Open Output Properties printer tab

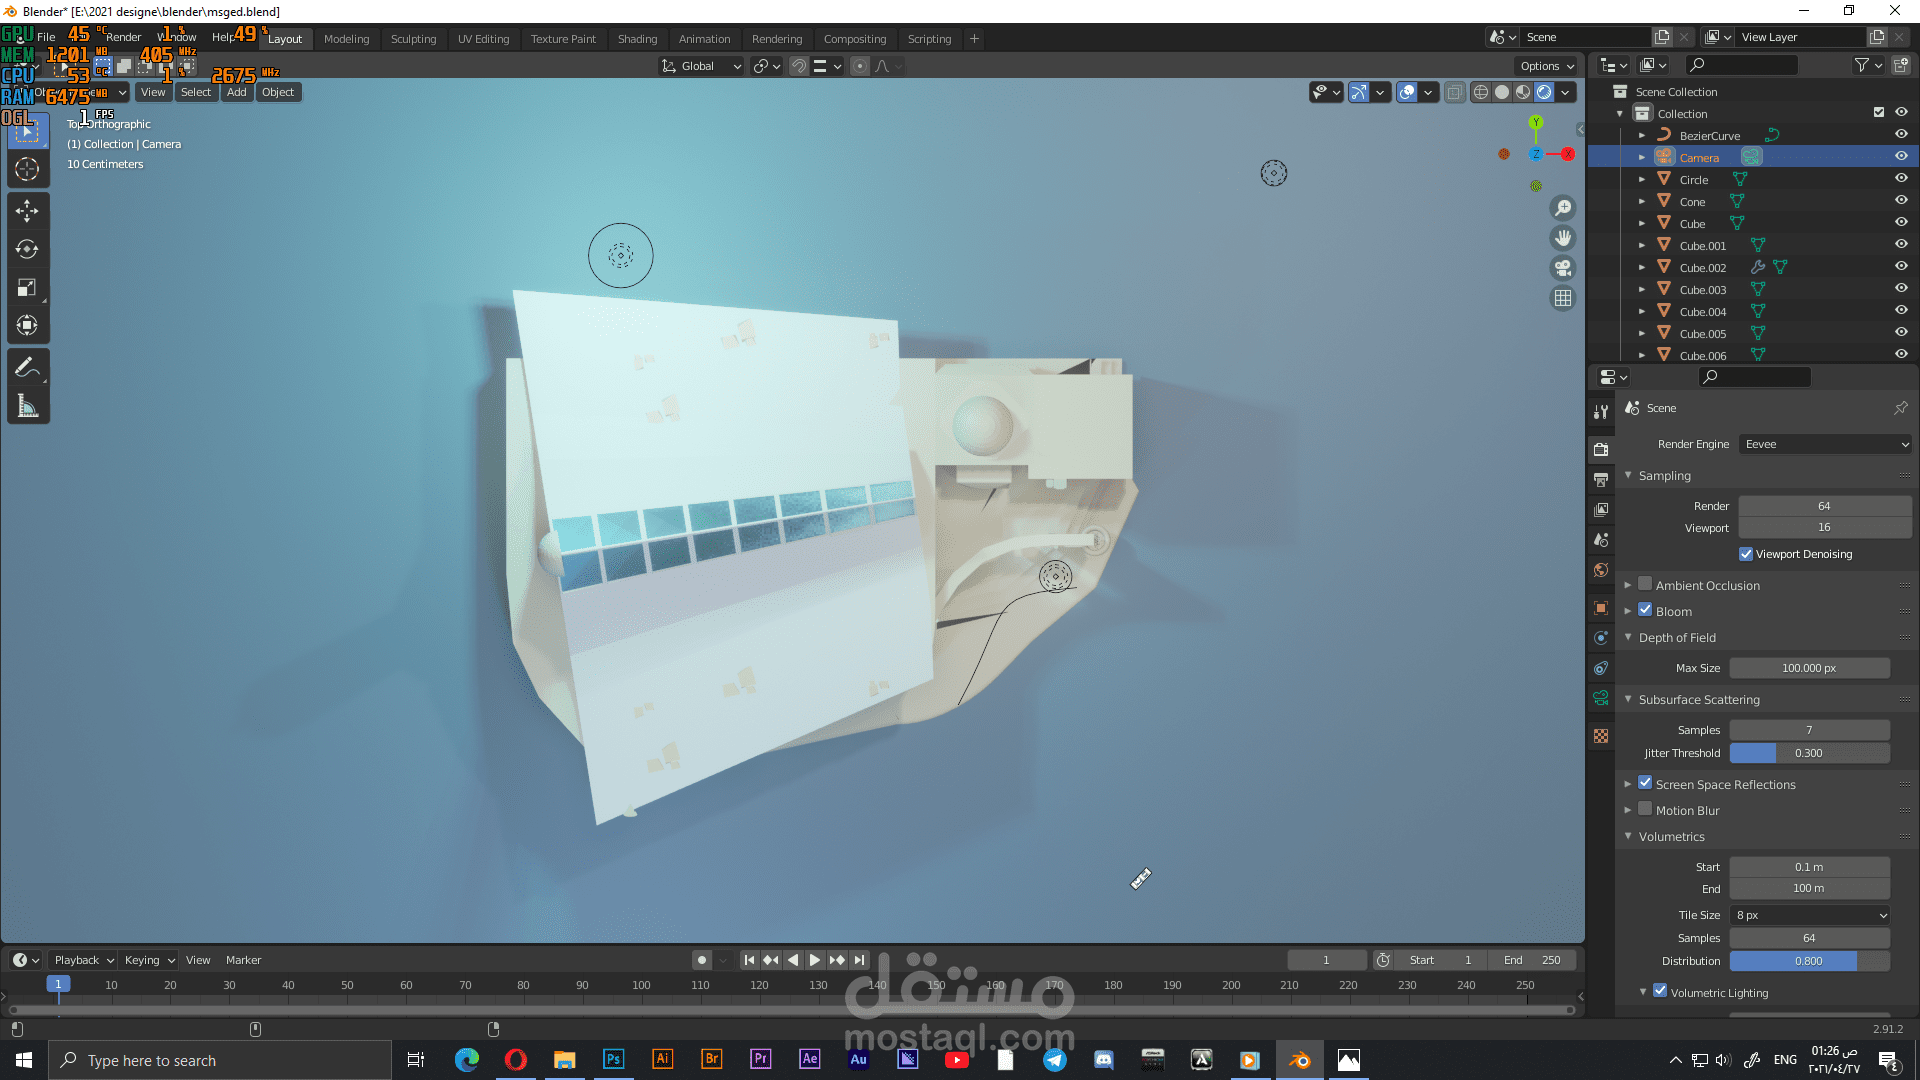pos(1601,479)
